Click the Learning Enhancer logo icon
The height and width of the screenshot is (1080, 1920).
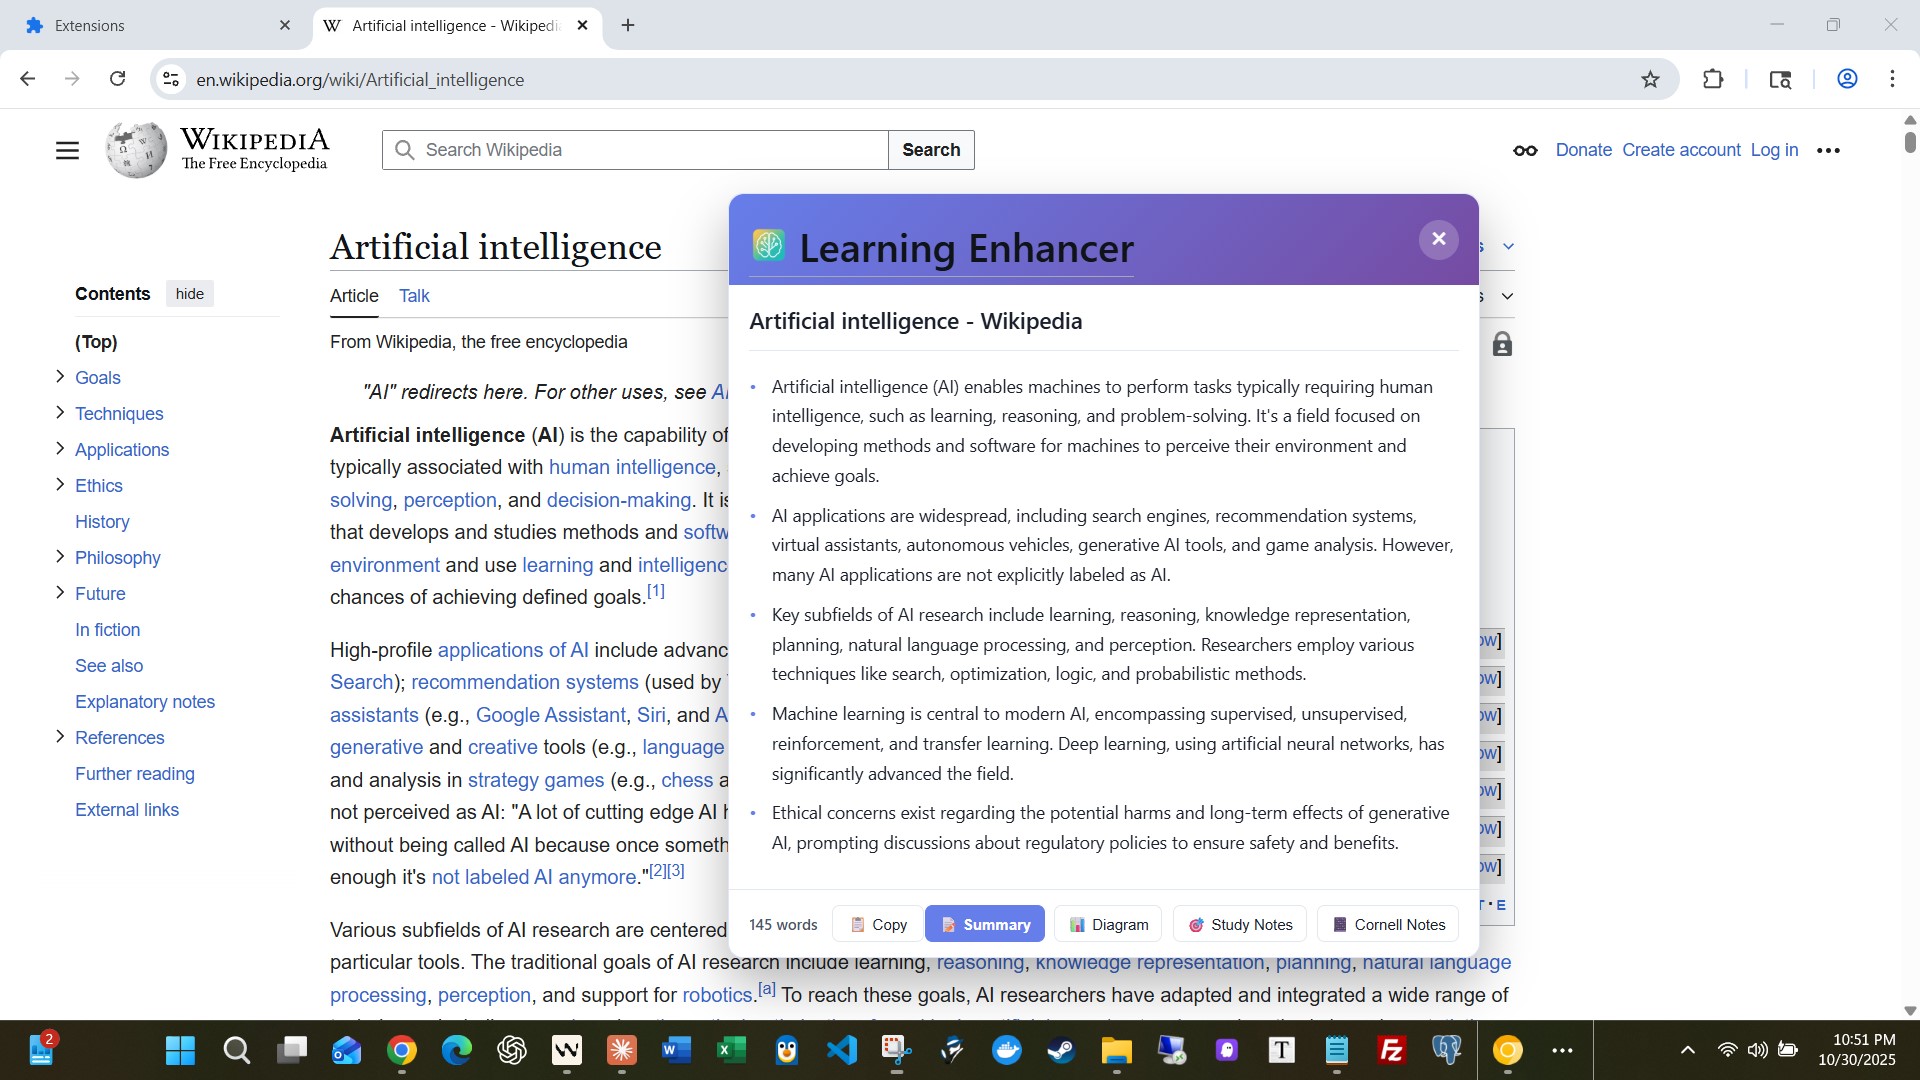click(x=768, y=245)
